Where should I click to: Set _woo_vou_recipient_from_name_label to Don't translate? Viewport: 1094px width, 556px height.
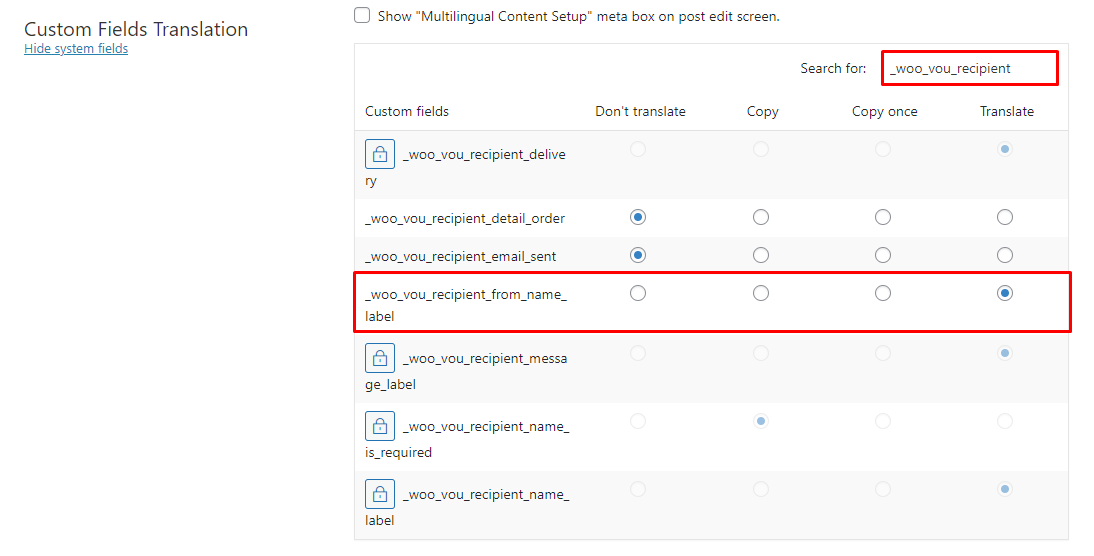coord(638,293)
